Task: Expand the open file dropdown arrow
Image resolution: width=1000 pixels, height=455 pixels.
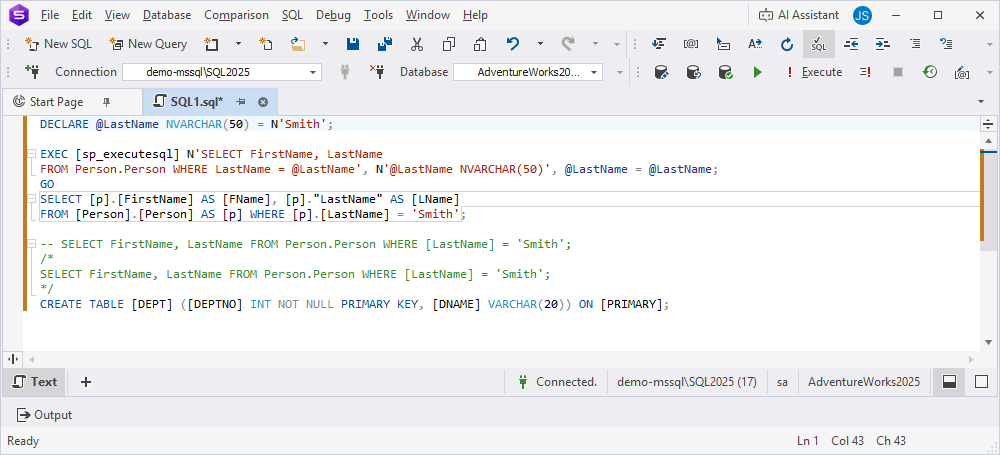Action: (325, 44)
